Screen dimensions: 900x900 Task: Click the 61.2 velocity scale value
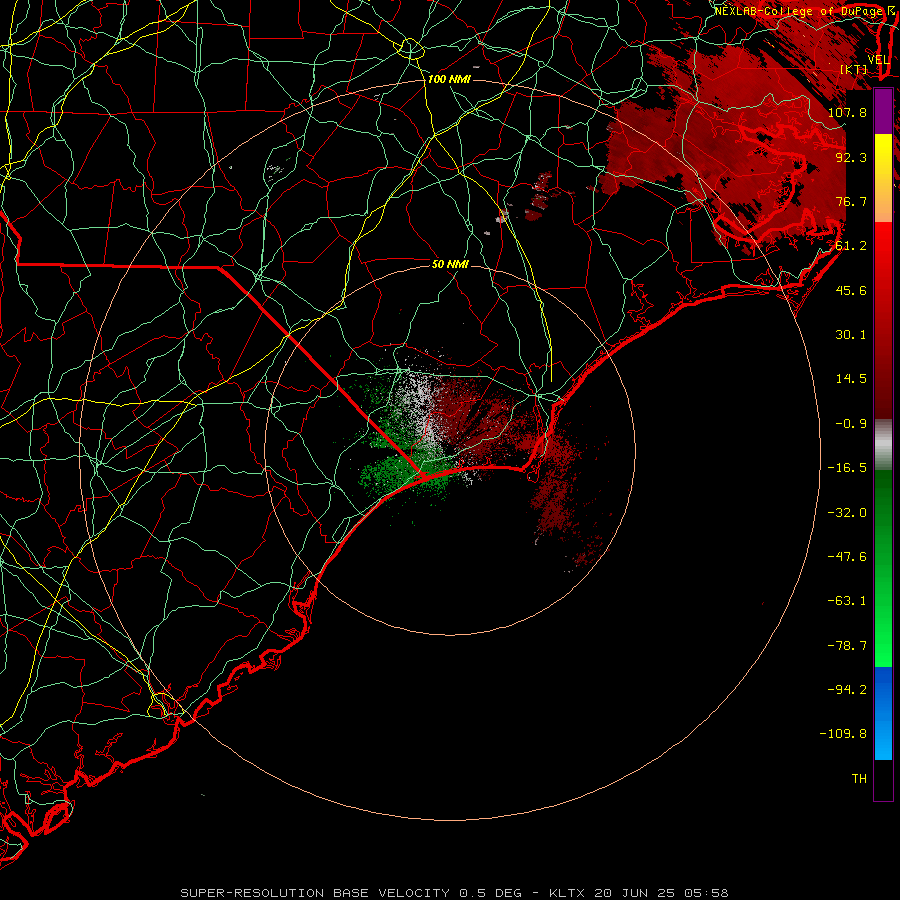coord(851,246)
